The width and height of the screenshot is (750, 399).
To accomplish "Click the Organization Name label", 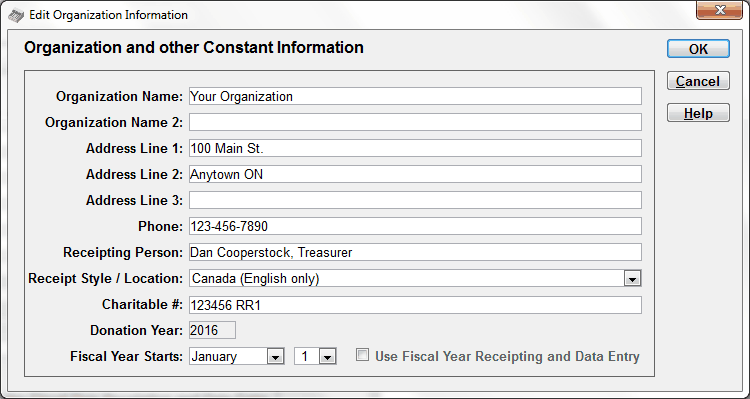I will [119, 97].
